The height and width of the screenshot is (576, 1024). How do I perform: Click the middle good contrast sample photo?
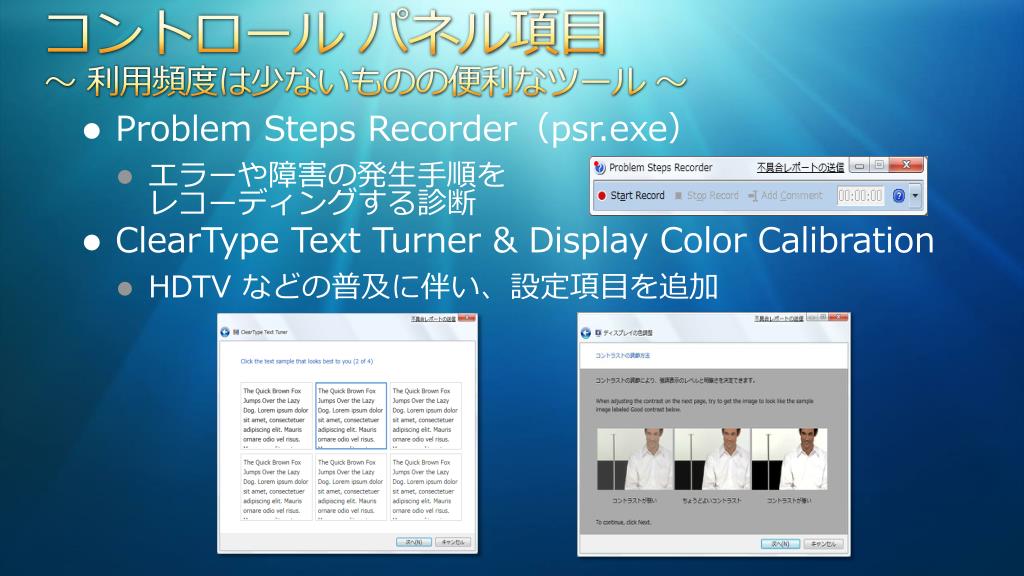[x=712, y=459]
